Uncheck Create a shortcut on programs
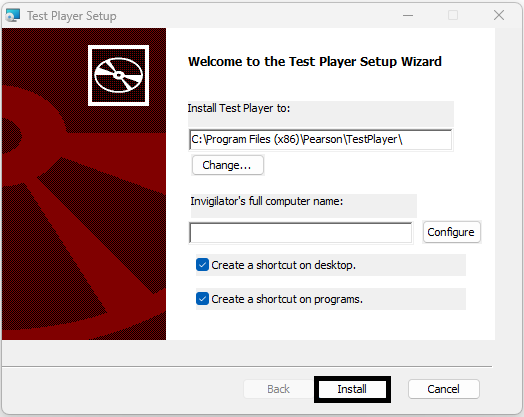This screenshot has width=524, height=417. 203,299
